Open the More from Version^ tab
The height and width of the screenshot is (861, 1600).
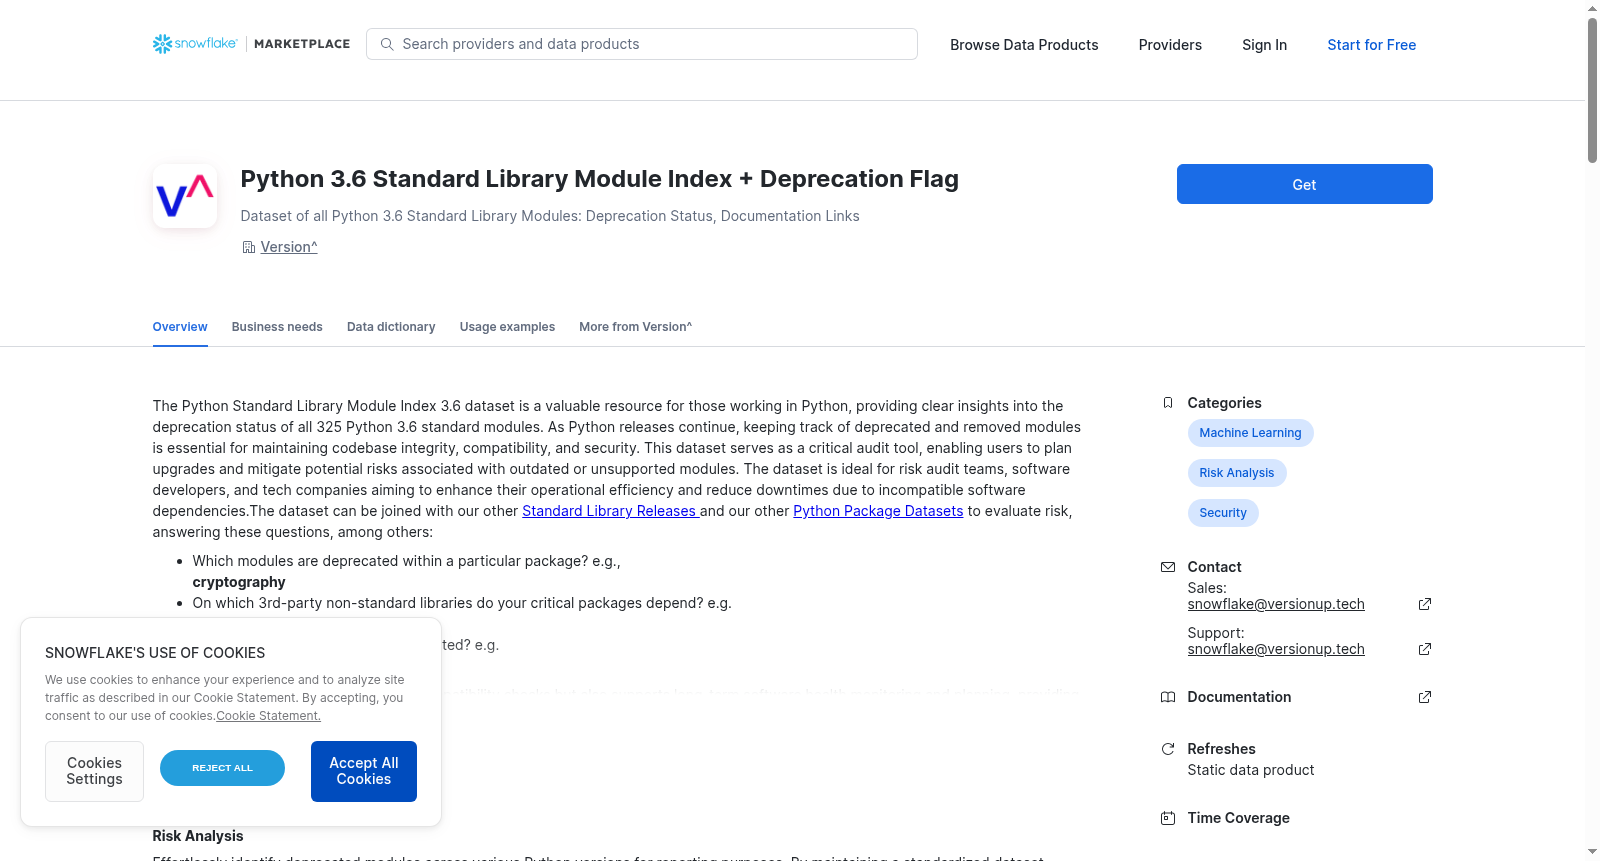[635, 327]
